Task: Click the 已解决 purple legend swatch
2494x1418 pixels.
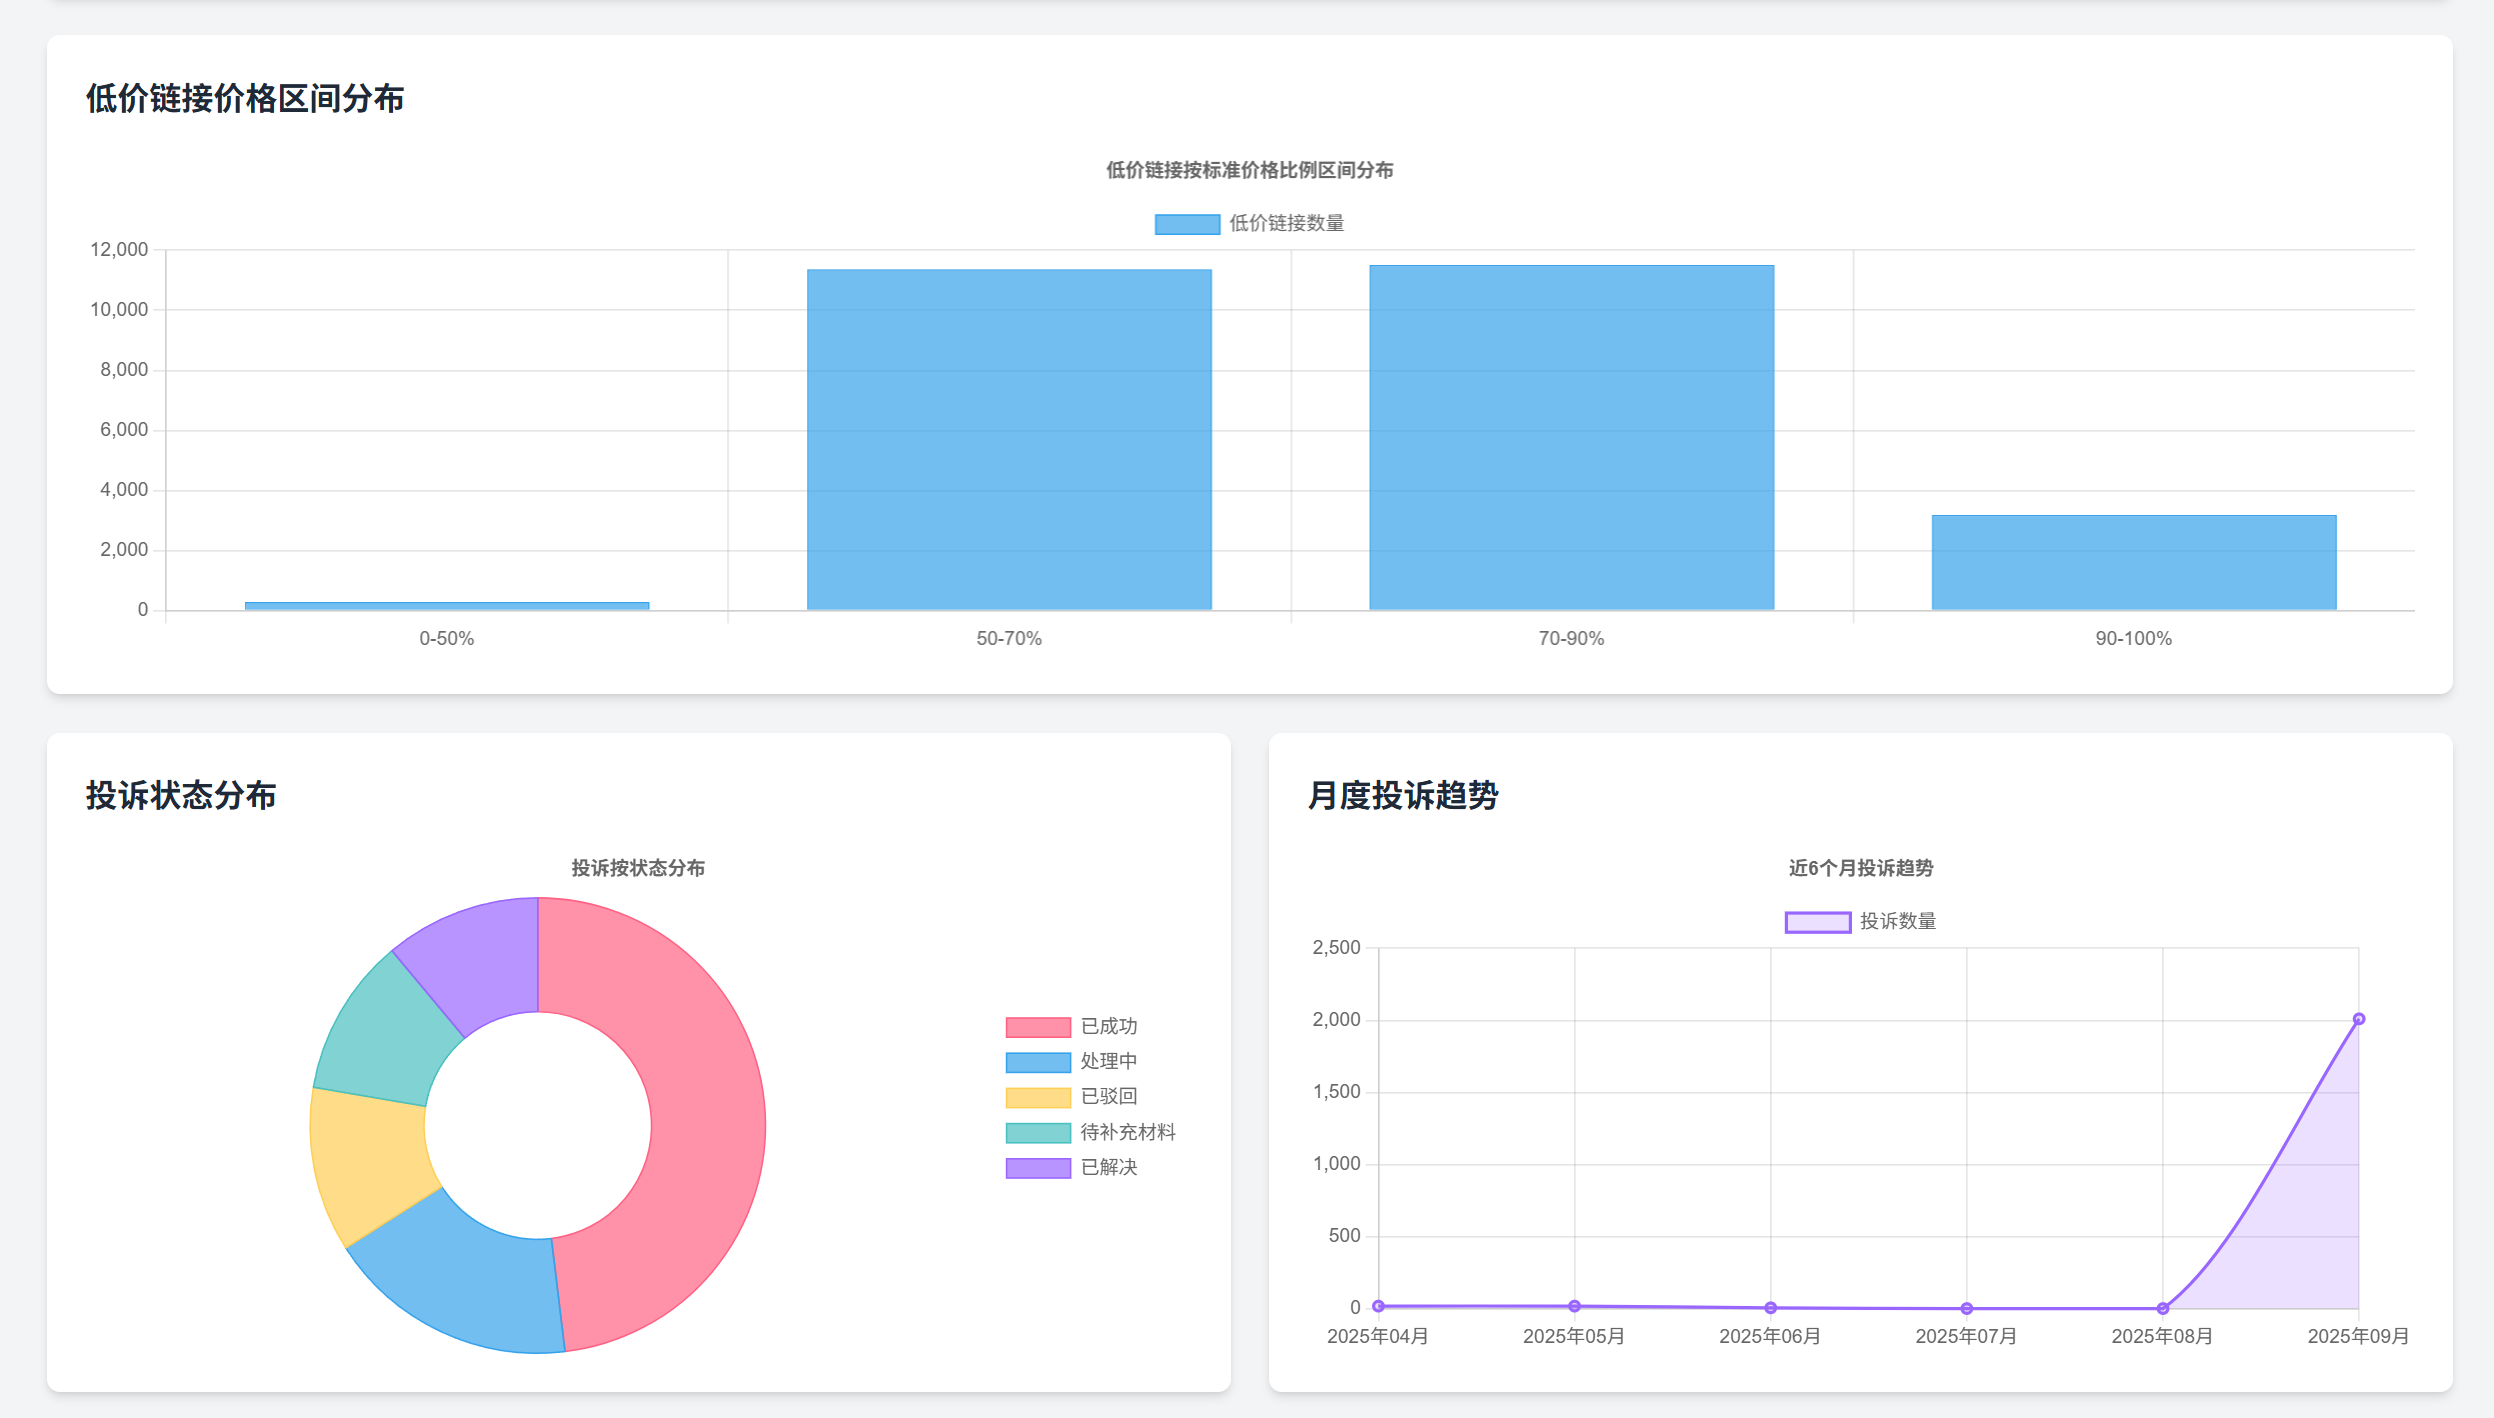Action: tap(1037, 1168)
